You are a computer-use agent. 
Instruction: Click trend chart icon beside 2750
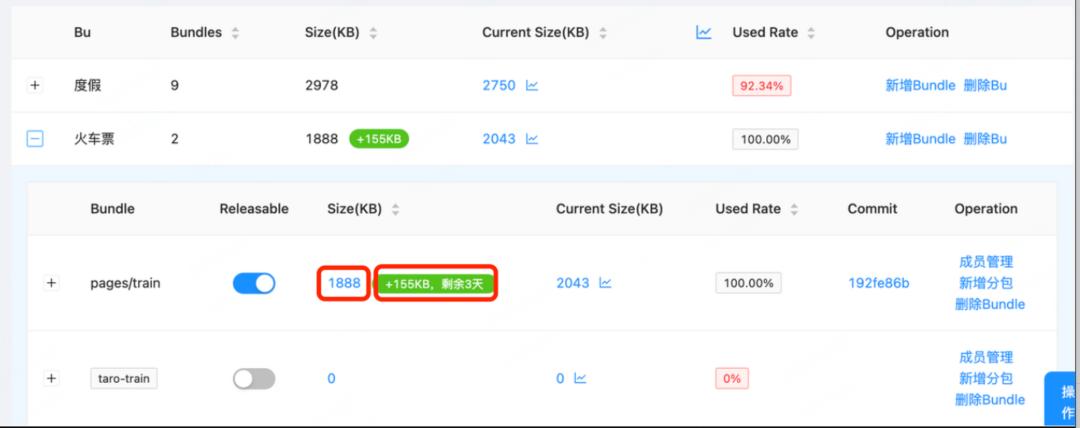[x=532, y=86]
